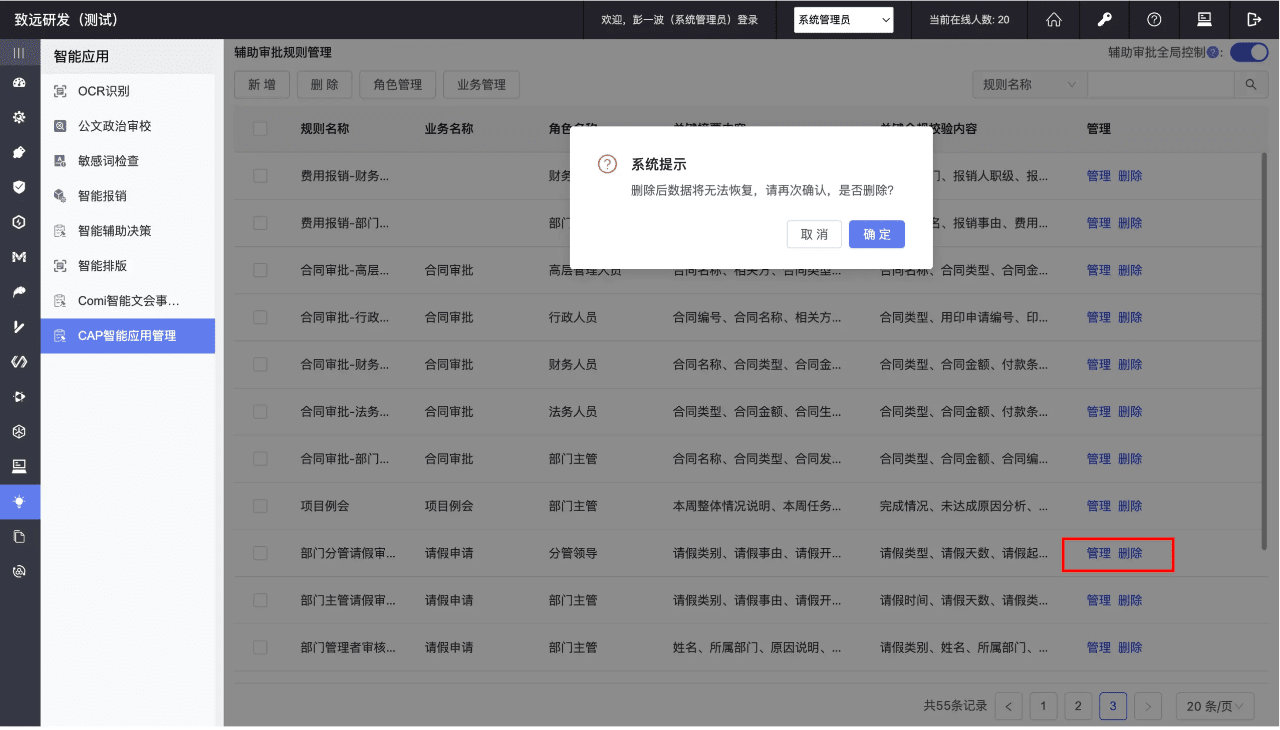Open 业务管理 button
The height and width of the screenshot is (730, 1280).
coord(481,85)
